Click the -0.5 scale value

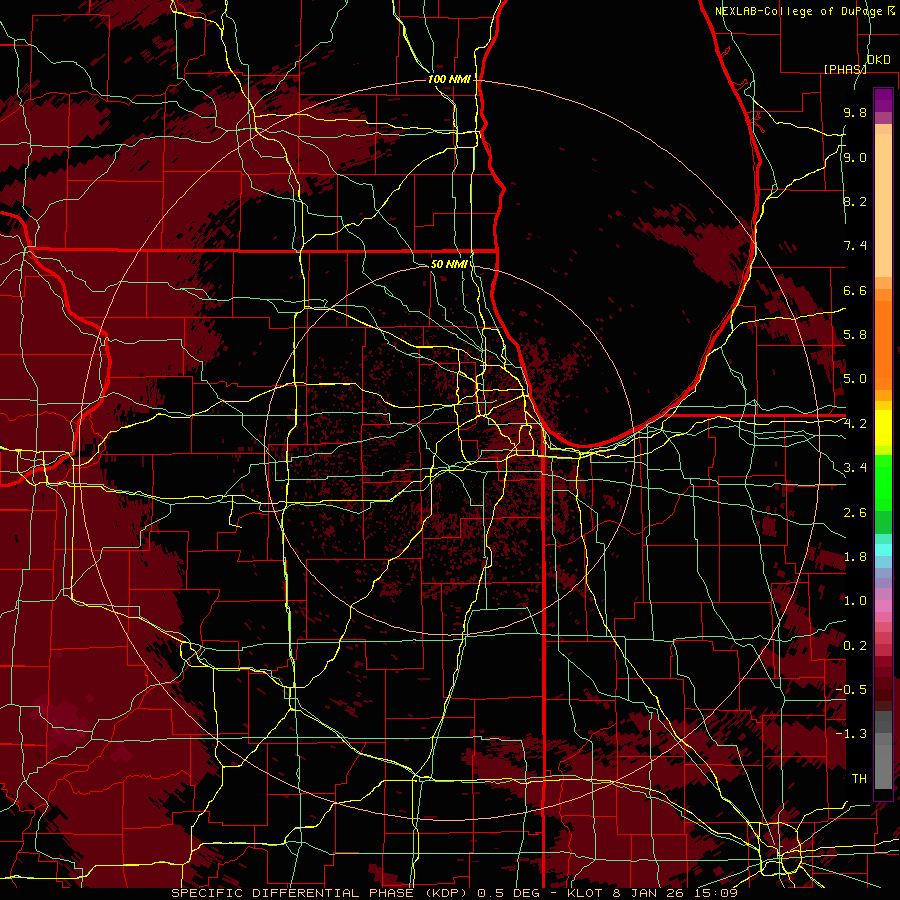pyautogui.click(x=851, y=690)
